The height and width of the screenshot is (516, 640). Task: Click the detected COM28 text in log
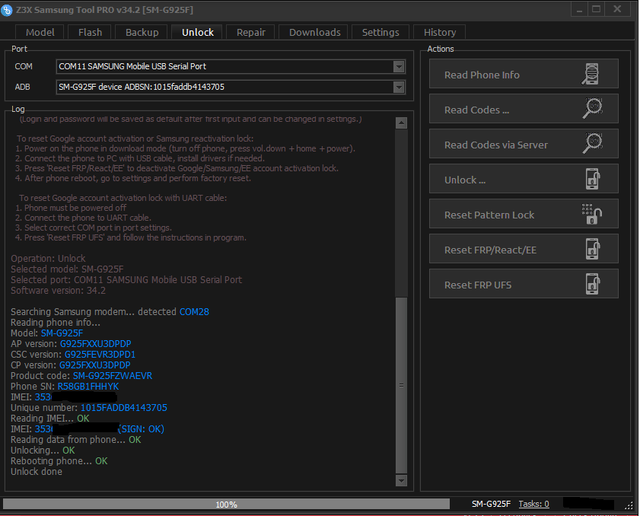pos(194,312)
